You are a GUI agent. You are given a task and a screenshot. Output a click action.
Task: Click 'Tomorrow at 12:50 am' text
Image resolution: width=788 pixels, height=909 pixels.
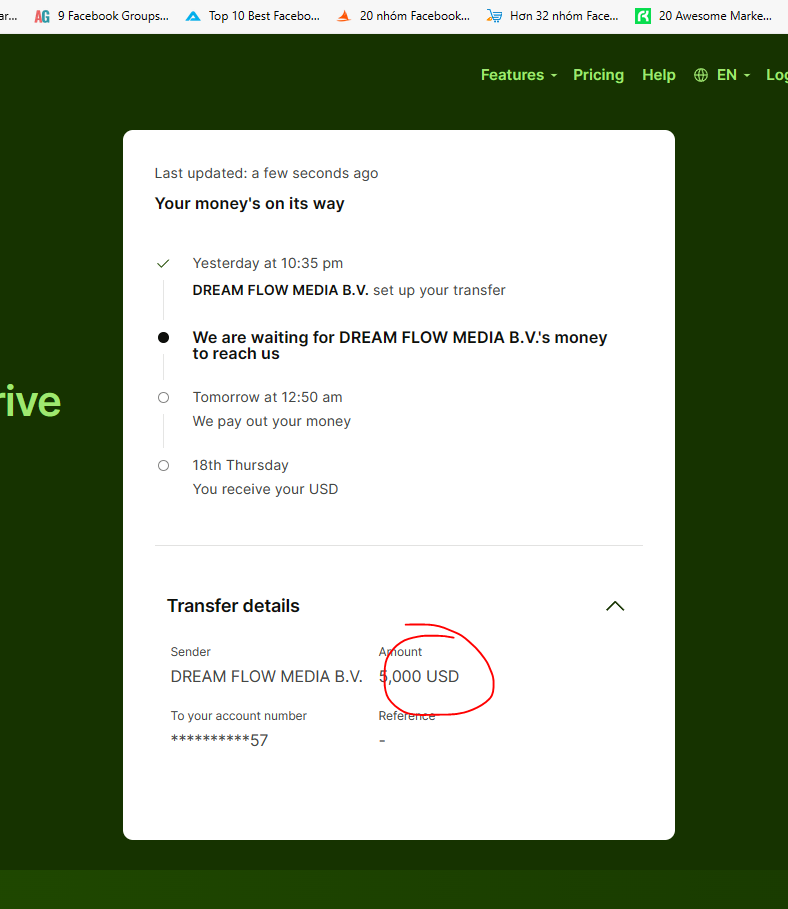tap(267, 397)
